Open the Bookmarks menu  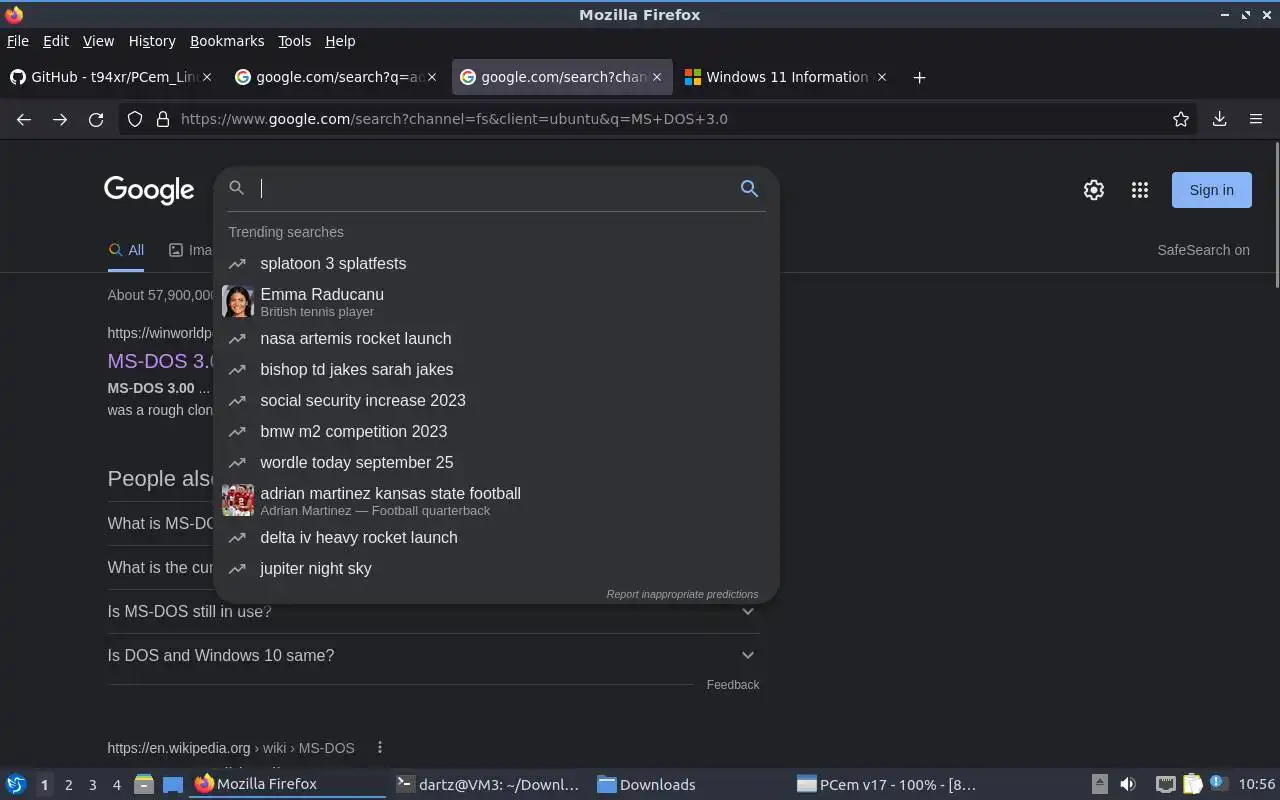point(227,41)
